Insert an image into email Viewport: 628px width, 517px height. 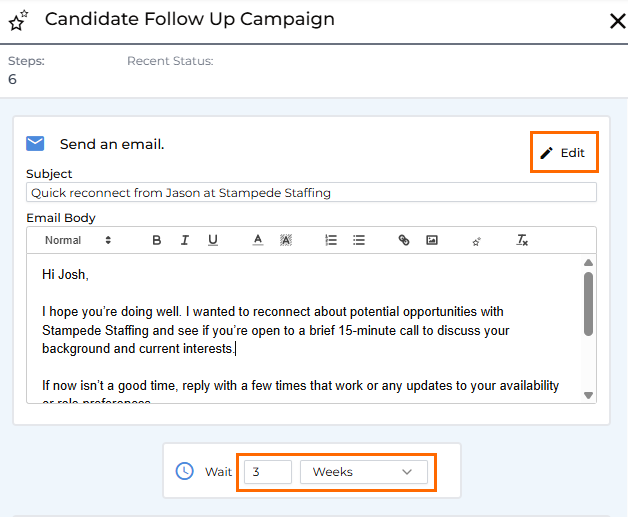pos(432,240)
